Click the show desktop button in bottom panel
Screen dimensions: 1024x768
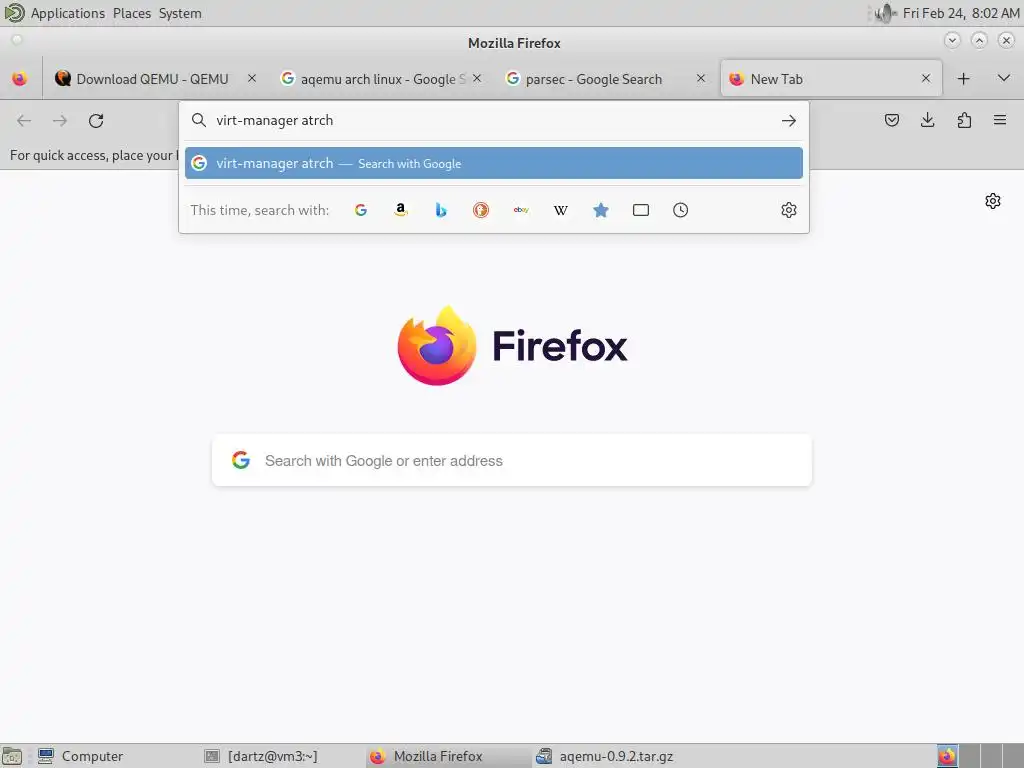(x=12, y=756)
